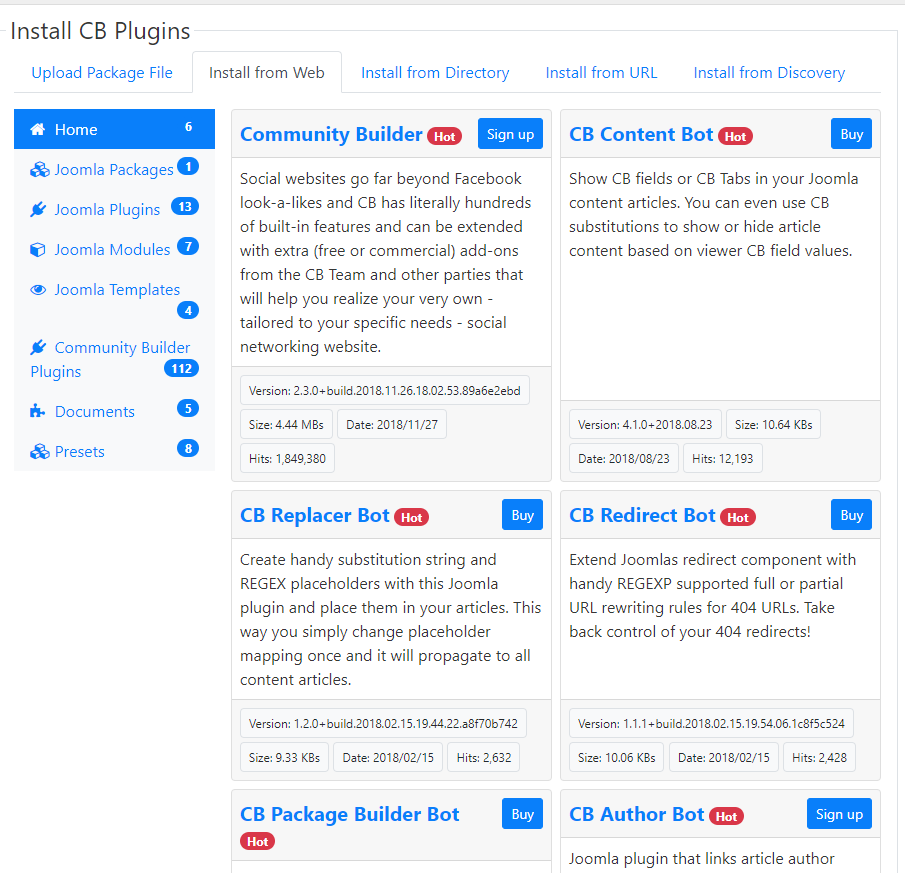The width and height of the screenshot is (905, 873).
Task: Click the Hits: 2,428 label
Action: [820, 758]
